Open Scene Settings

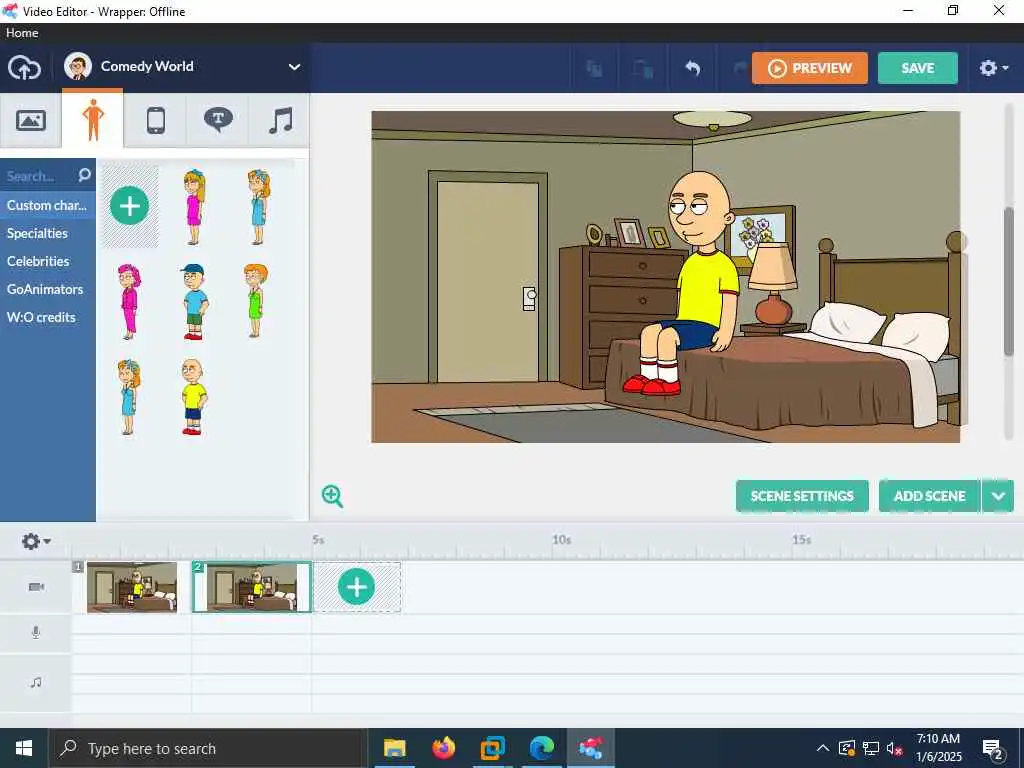[802, 496]
